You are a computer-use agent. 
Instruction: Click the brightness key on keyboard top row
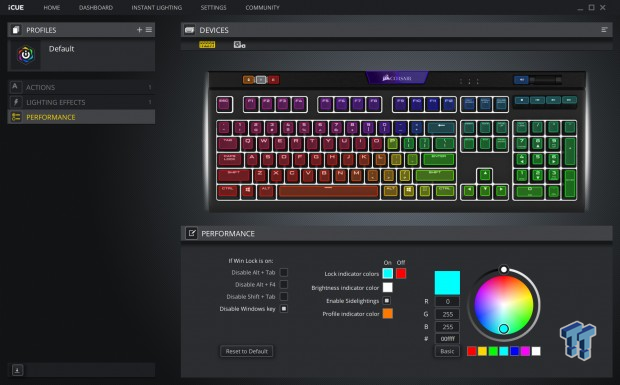tap(261, 80)
